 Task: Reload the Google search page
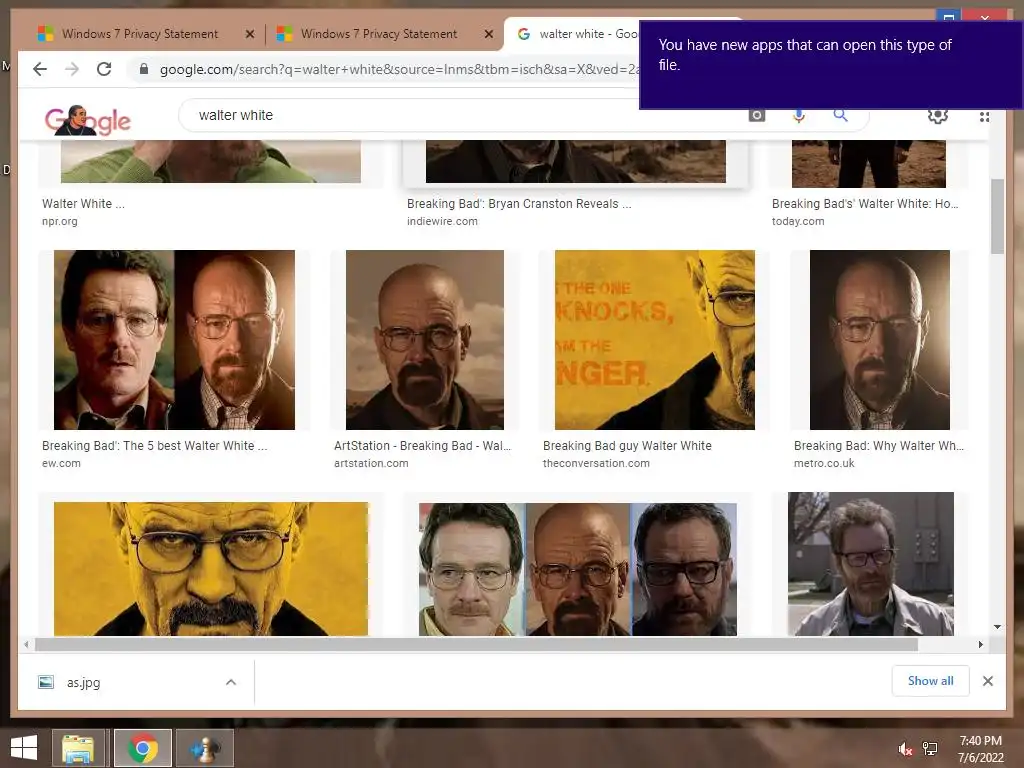coord(104,69)
